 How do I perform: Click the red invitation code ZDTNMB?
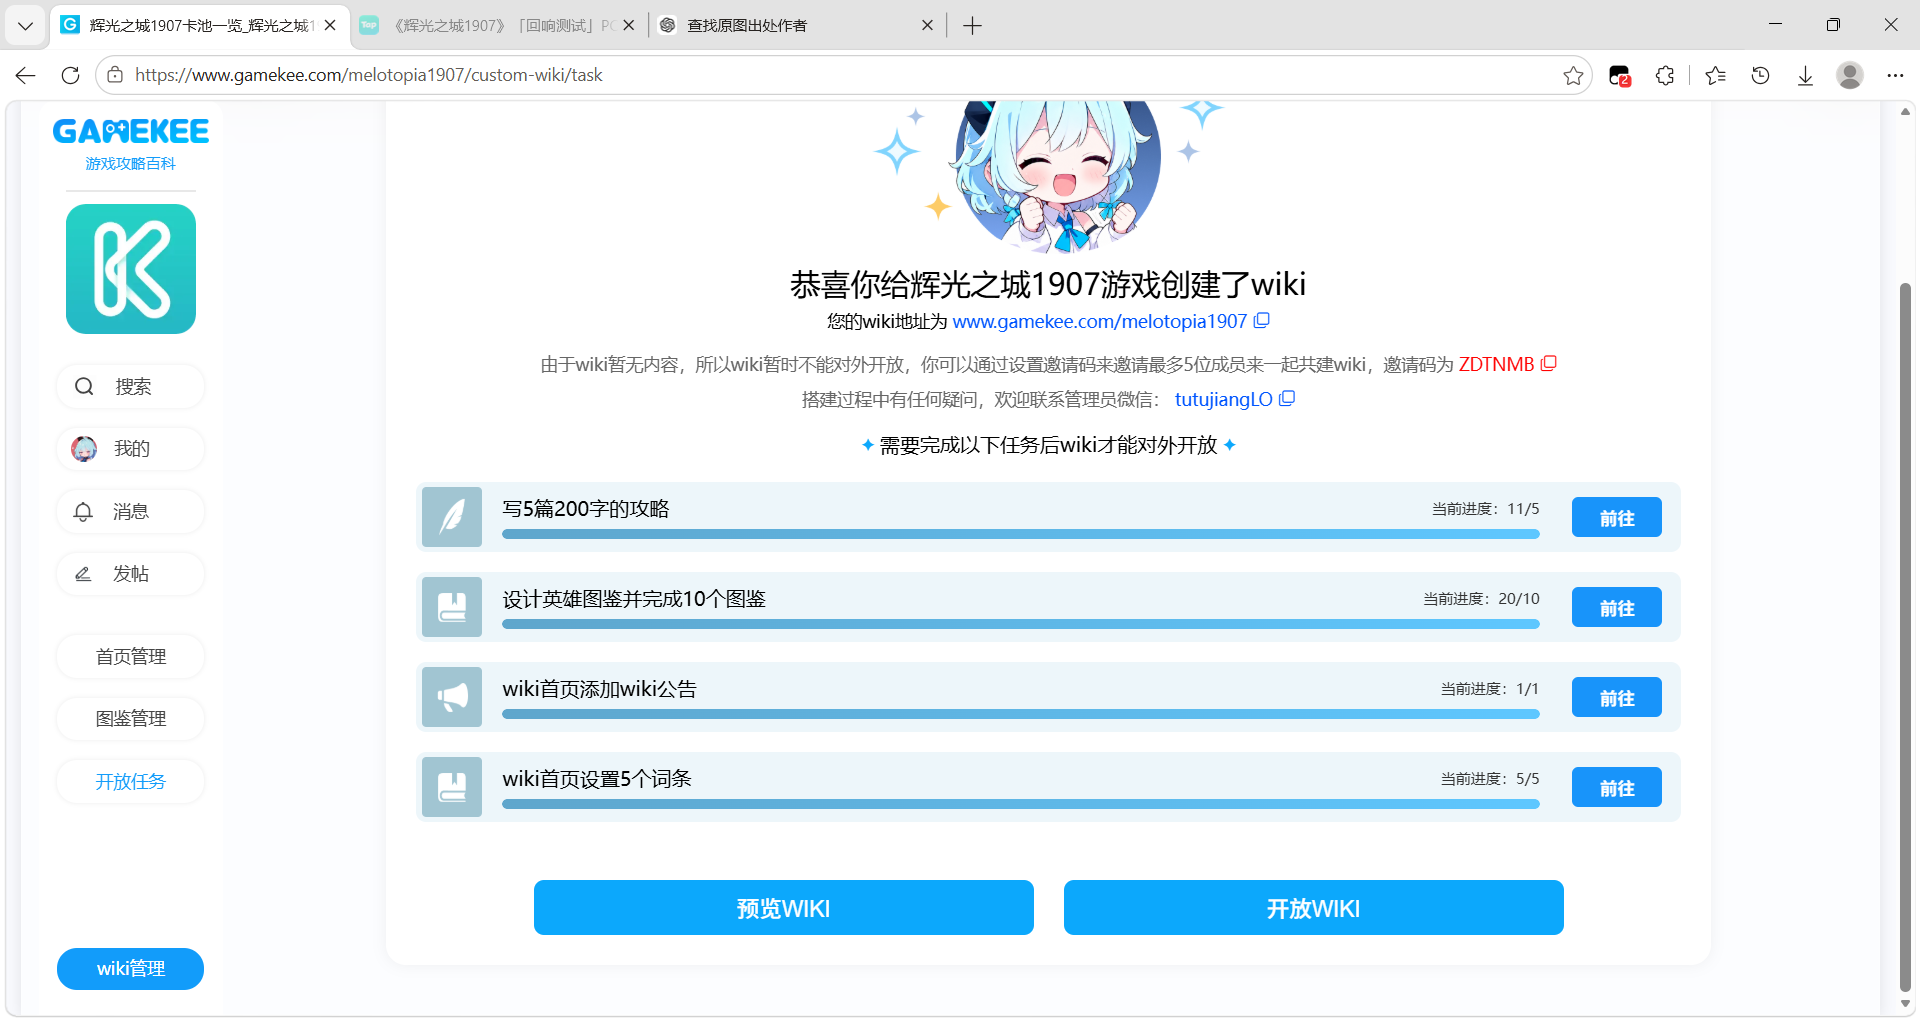click(1496, 364)
